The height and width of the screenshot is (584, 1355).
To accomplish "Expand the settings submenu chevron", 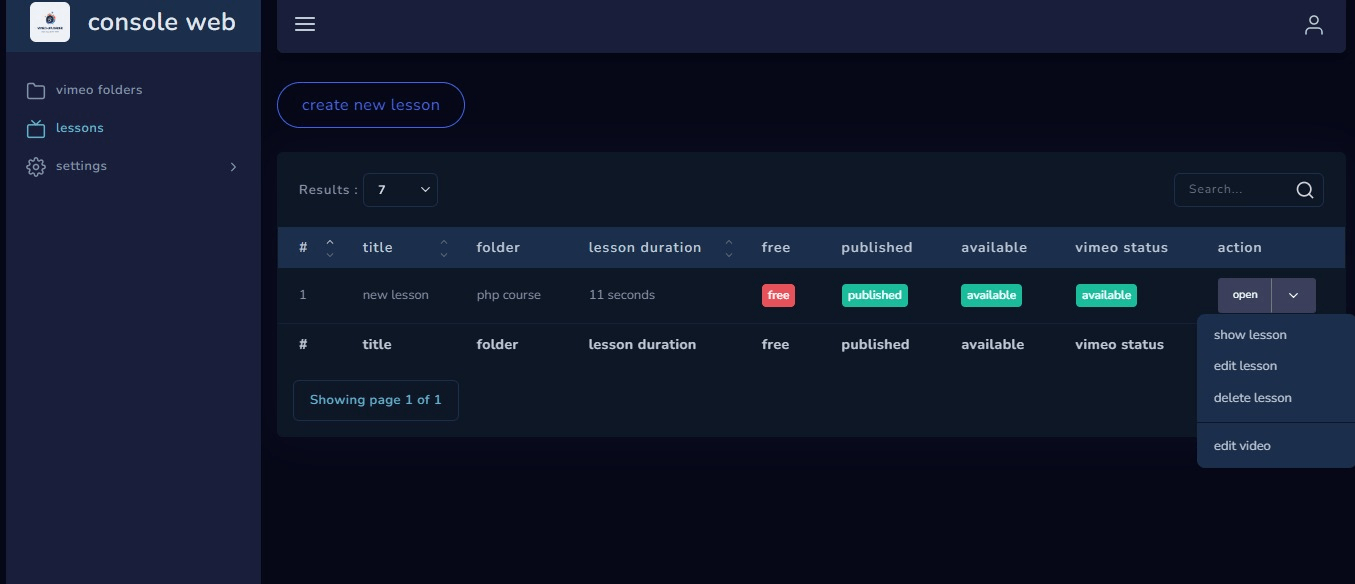I will (x=233, y=167).
